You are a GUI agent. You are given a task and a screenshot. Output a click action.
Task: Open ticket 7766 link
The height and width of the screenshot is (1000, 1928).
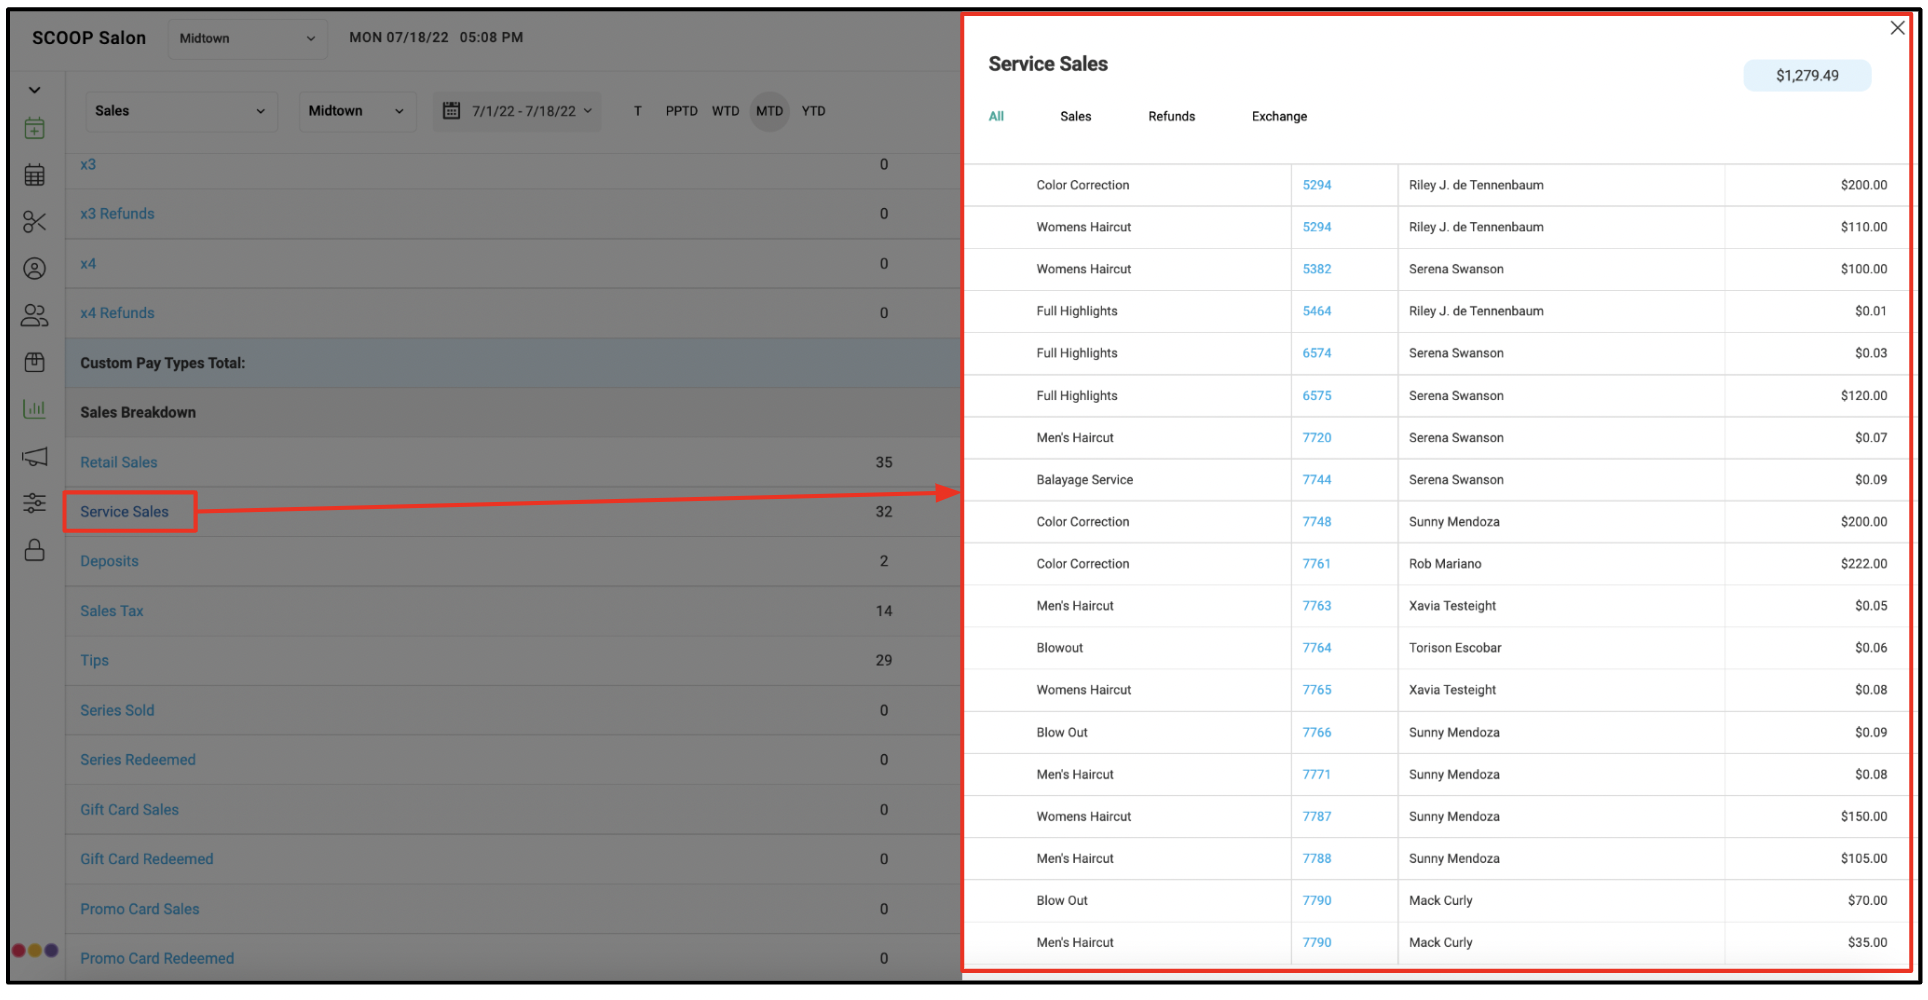pyautogui.click(x=1316, y=733)
